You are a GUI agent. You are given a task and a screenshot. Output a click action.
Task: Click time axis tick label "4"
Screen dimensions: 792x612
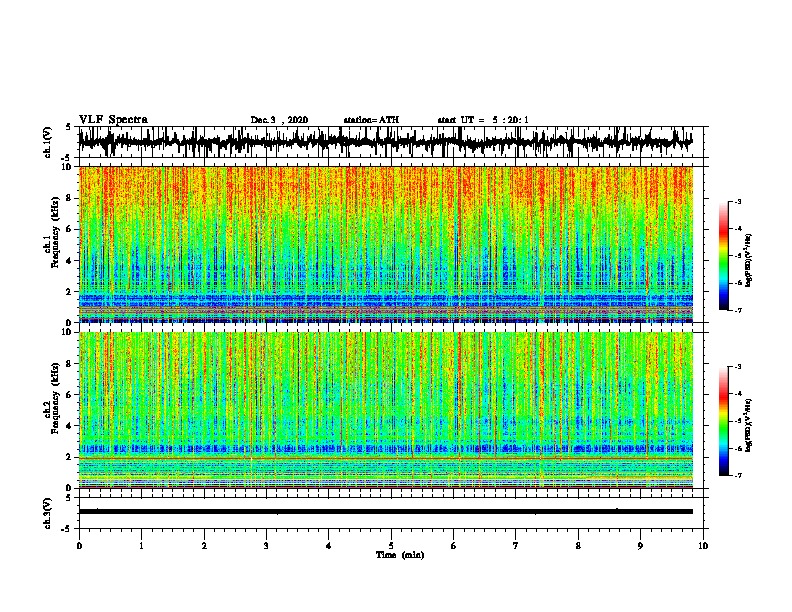(x=329, y=546)
